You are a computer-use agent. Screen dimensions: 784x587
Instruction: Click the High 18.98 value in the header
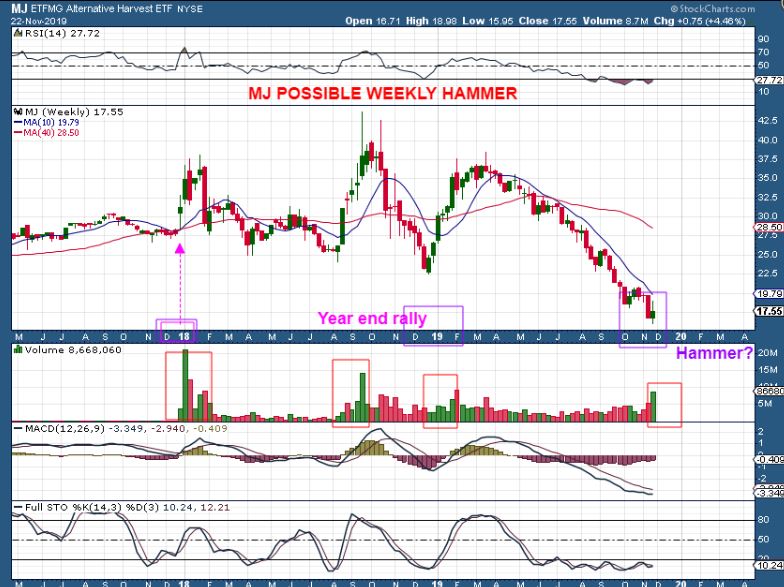[432, 21]
